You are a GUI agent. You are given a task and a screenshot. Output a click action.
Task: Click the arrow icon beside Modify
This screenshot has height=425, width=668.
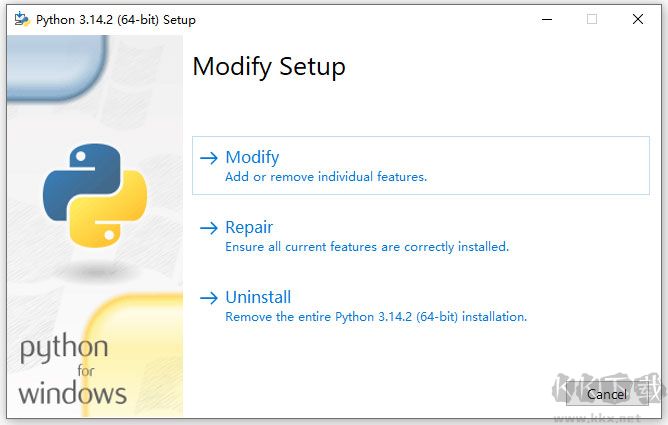(x=208, y=158)
